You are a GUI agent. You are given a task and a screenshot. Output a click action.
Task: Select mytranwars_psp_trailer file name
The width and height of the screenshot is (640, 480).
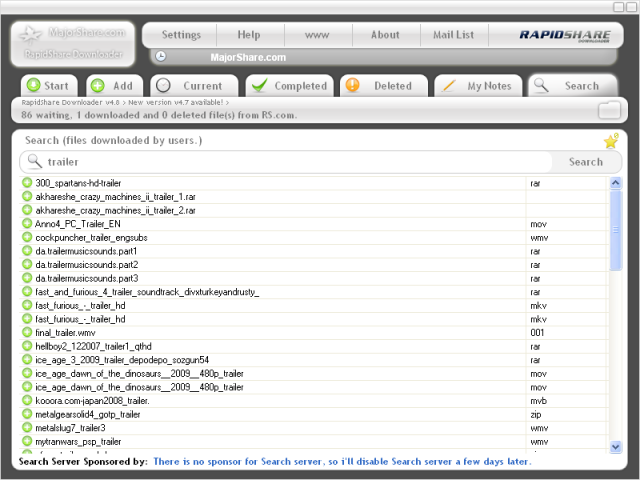[78, 442]
